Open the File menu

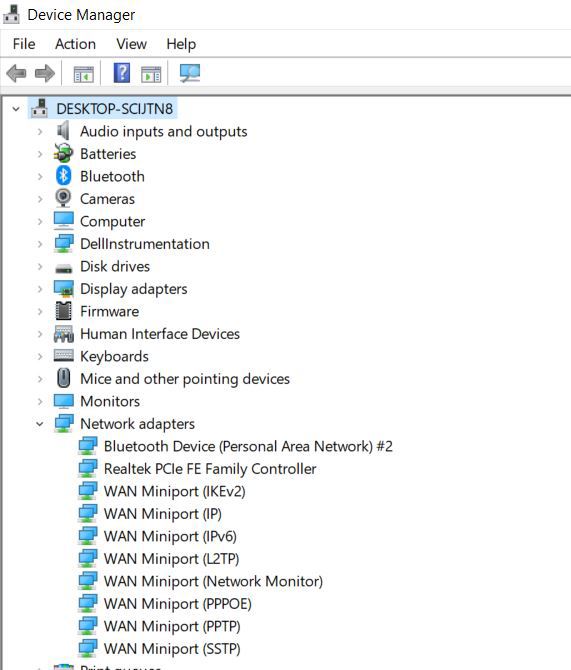point(24,44)
